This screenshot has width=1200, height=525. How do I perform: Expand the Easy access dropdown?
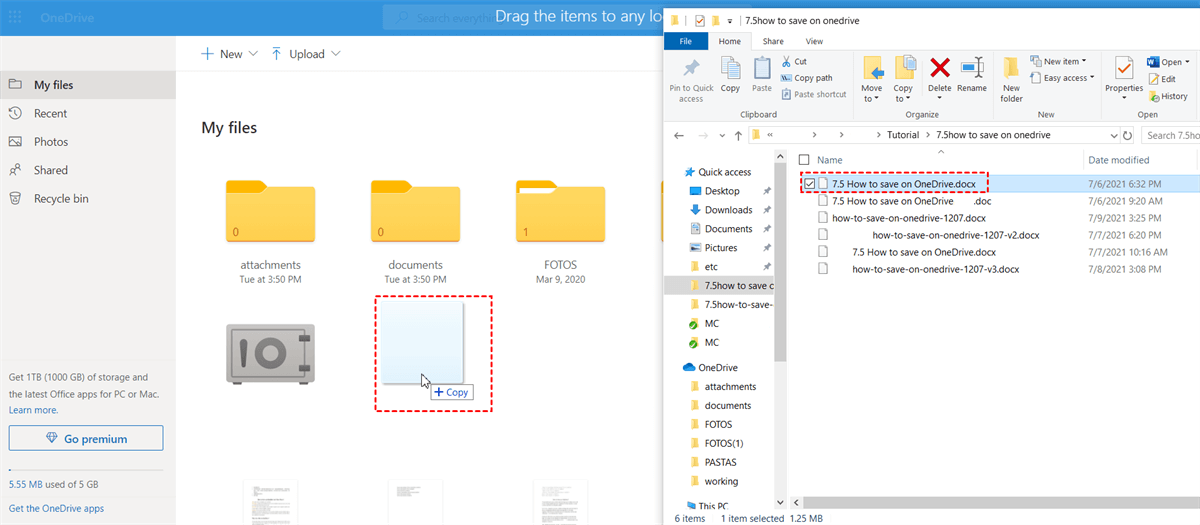point(1062,78)
